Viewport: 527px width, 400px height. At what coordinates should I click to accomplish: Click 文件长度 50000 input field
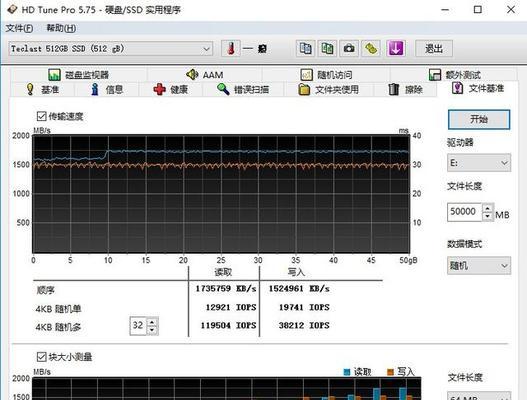464,212
